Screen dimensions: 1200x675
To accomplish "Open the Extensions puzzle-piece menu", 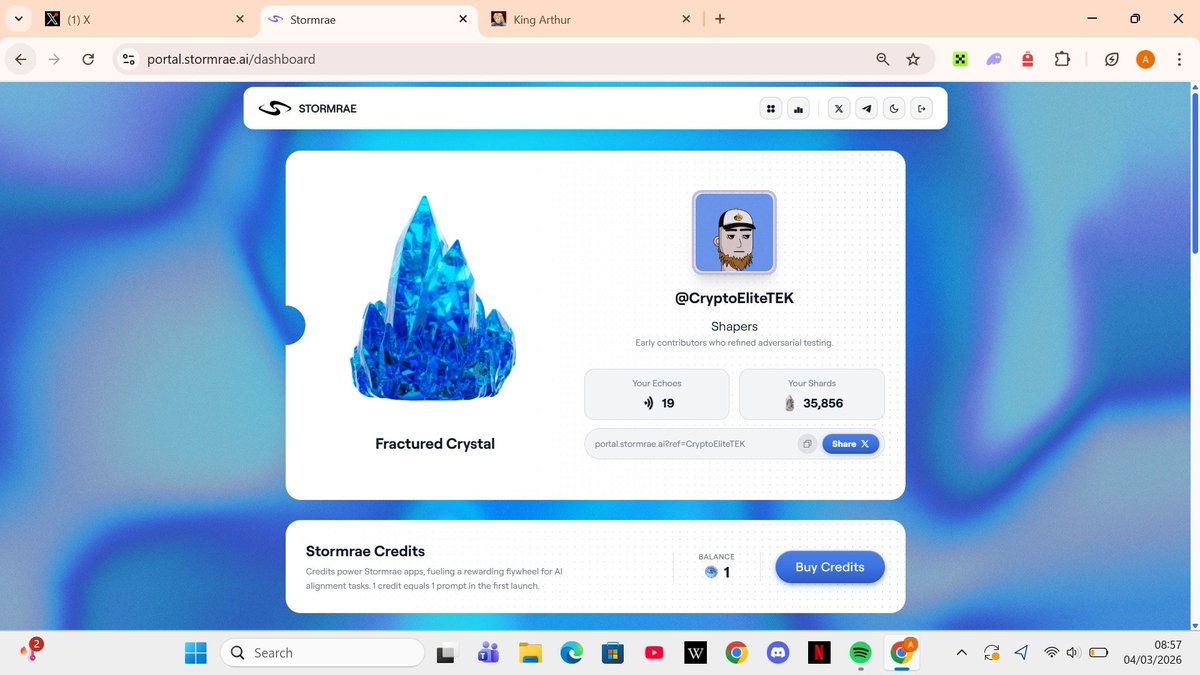I will point(1062,59).
